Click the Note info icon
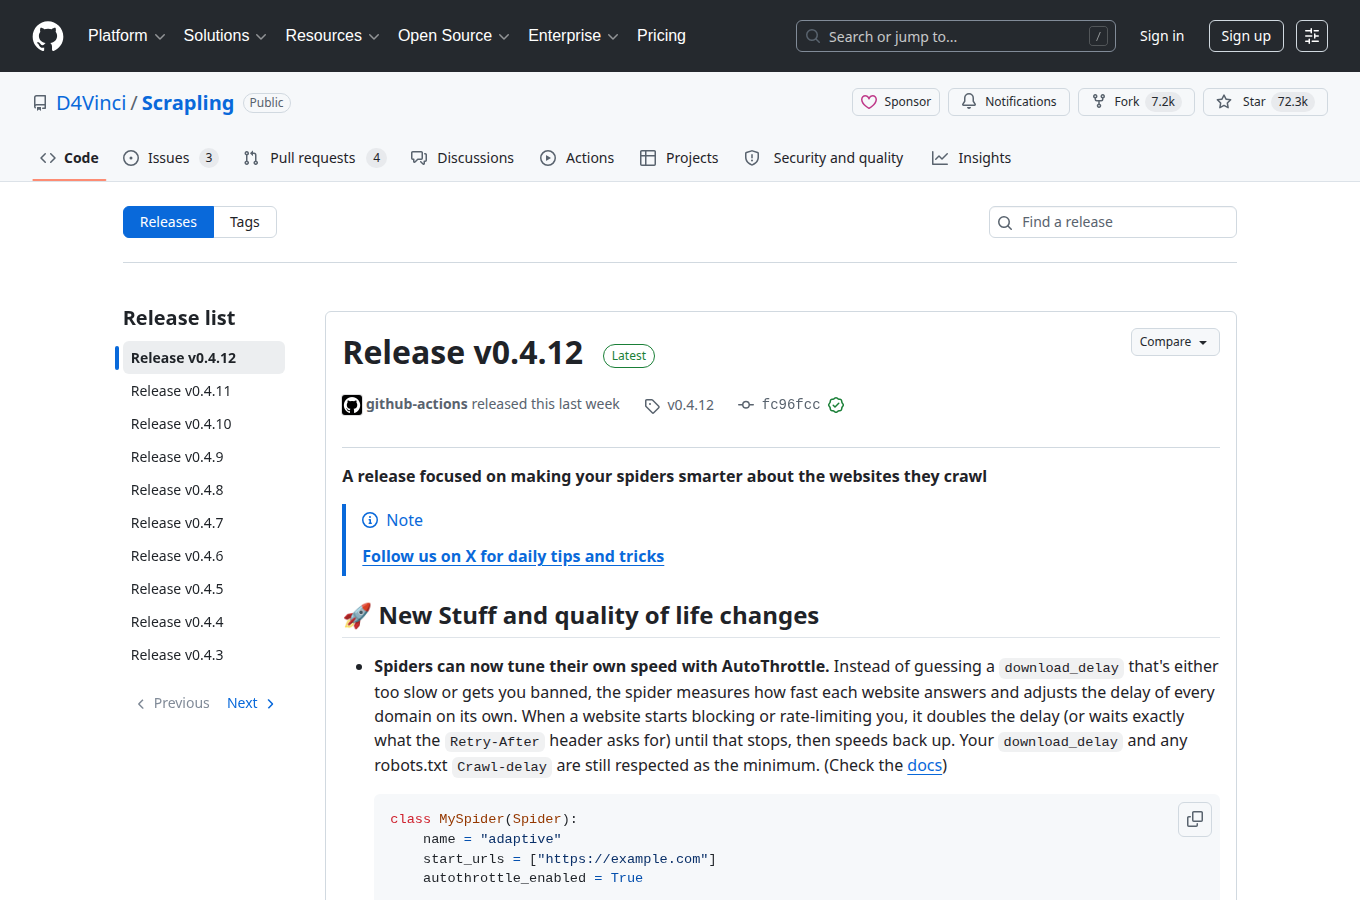1360x900 pixels. 370,520
